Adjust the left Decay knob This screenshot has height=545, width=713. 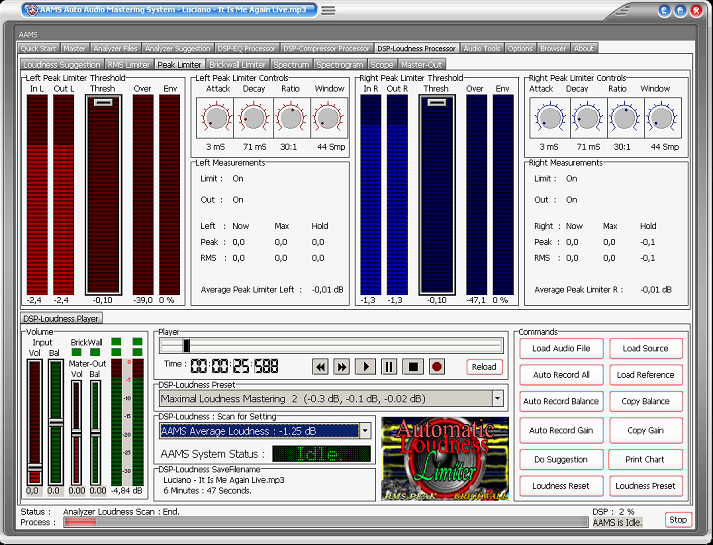[254, 118]
